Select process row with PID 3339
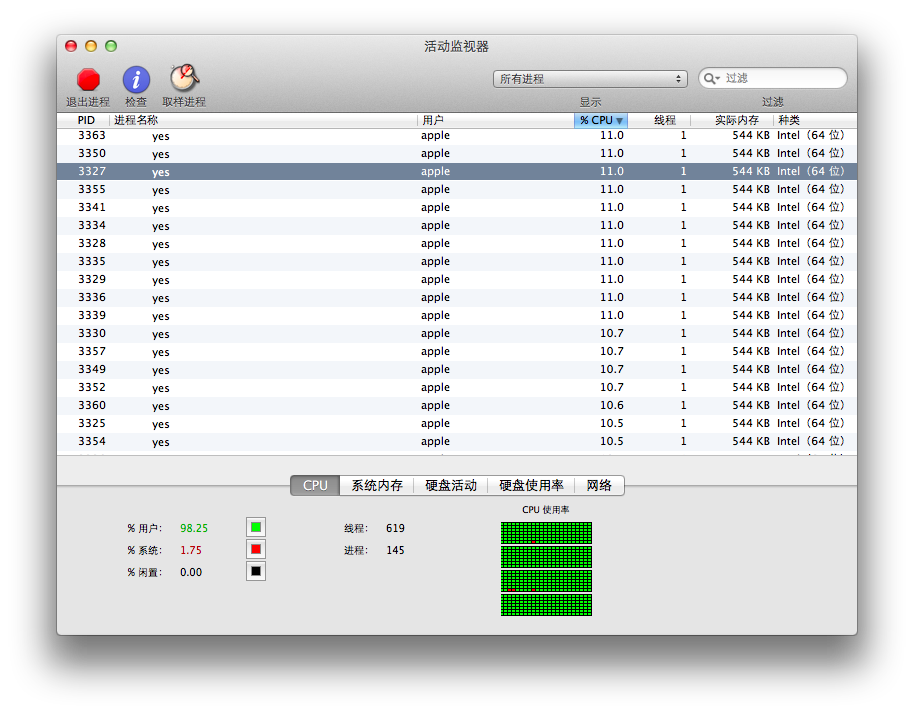Image resolution: width=914 pixels, height=714 pixels. (456, 316)
